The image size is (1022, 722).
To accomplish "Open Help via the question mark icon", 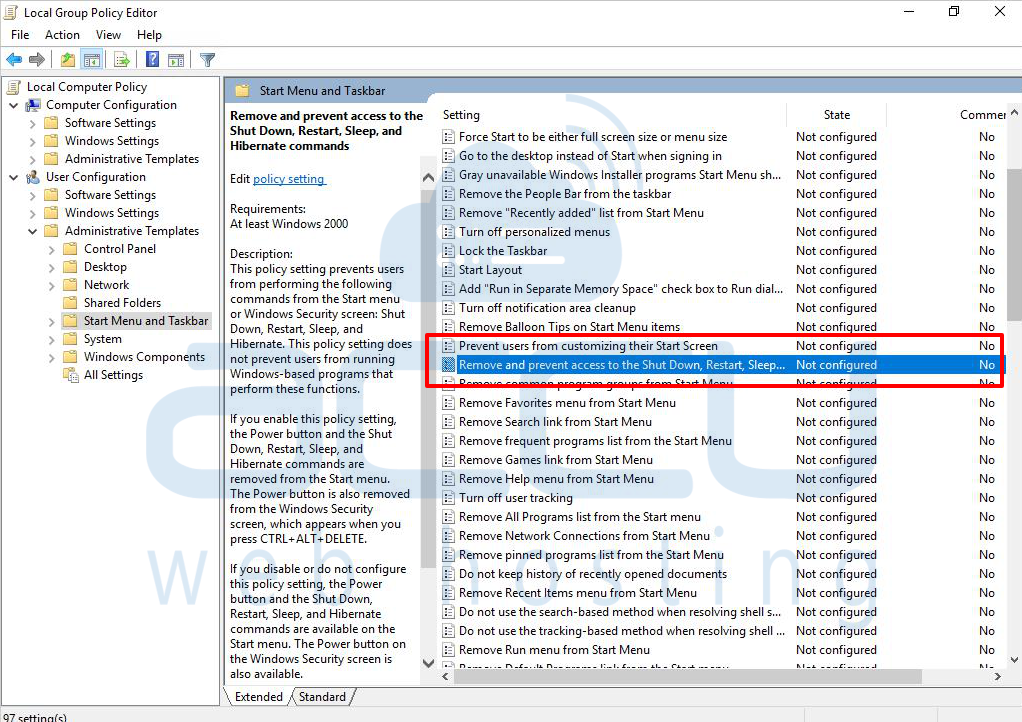I will point(152,59).
